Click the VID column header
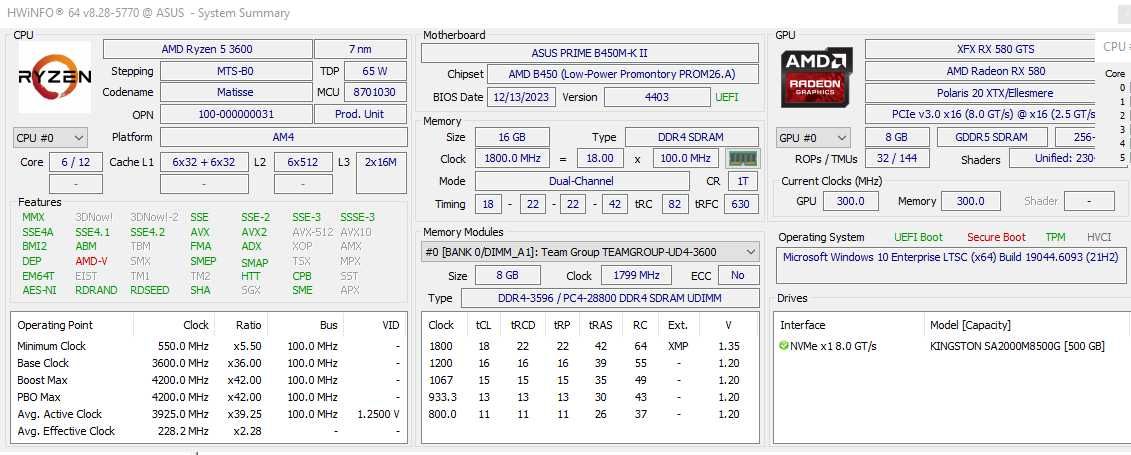 pos(390,325)
